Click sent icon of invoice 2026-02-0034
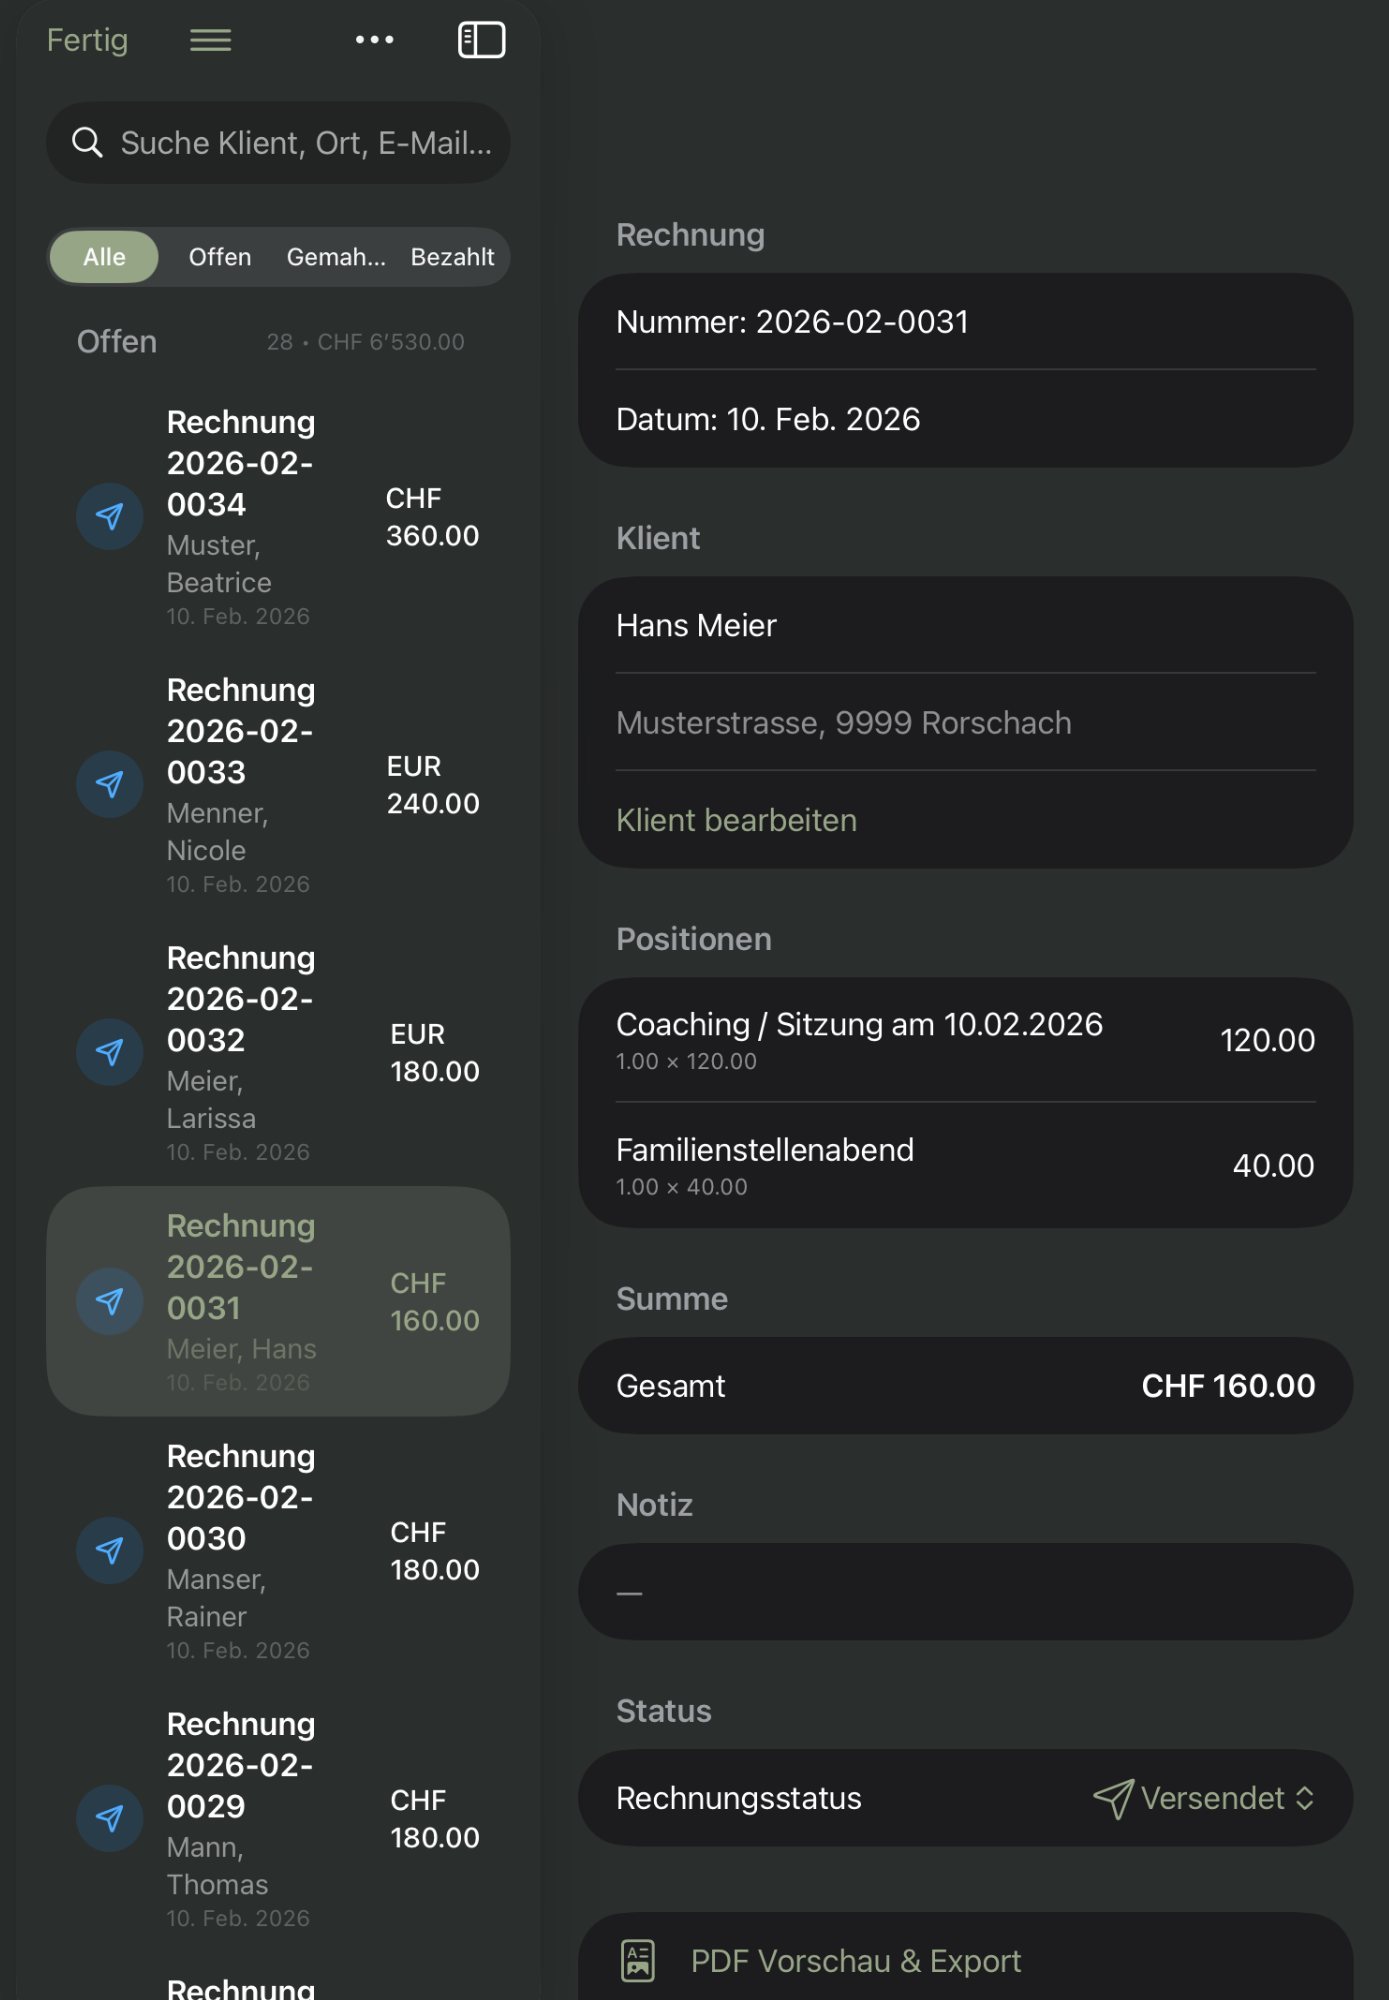Viewport: 1389px width, 2000px height. (110, 517)
